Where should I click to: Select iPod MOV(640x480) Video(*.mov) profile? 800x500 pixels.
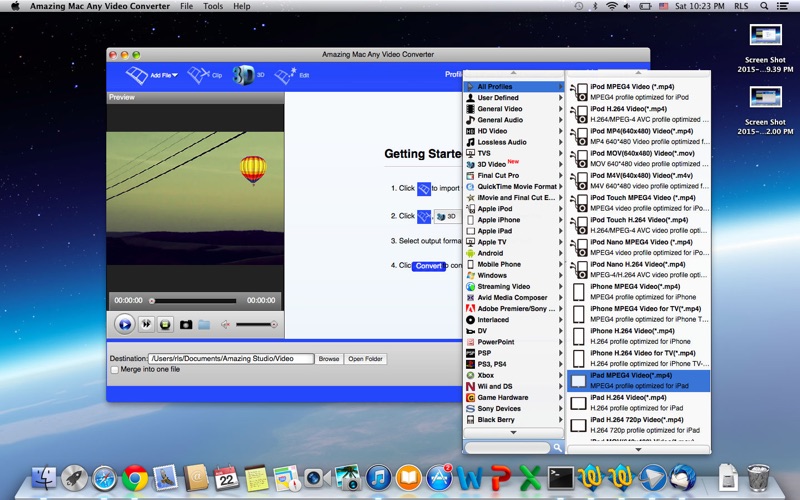(639, 159)
